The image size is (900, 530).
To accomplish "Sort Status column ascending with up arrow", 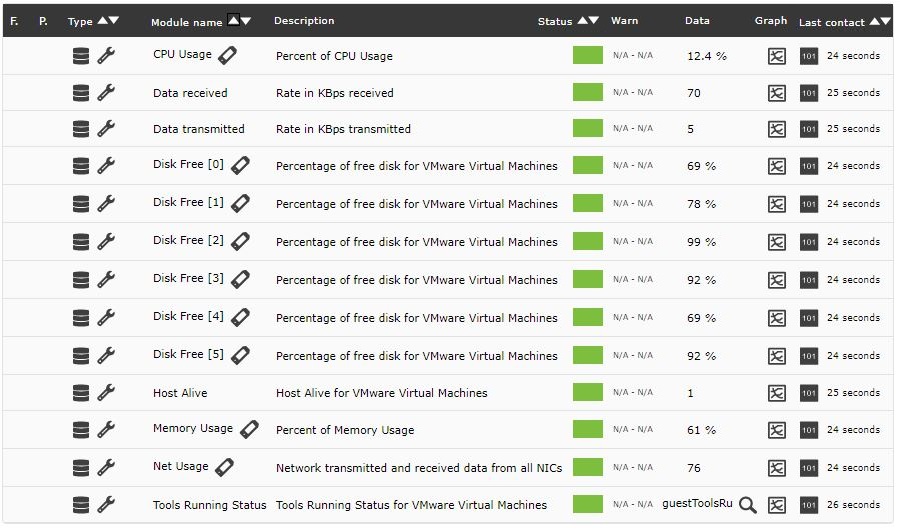I will 583,20.
